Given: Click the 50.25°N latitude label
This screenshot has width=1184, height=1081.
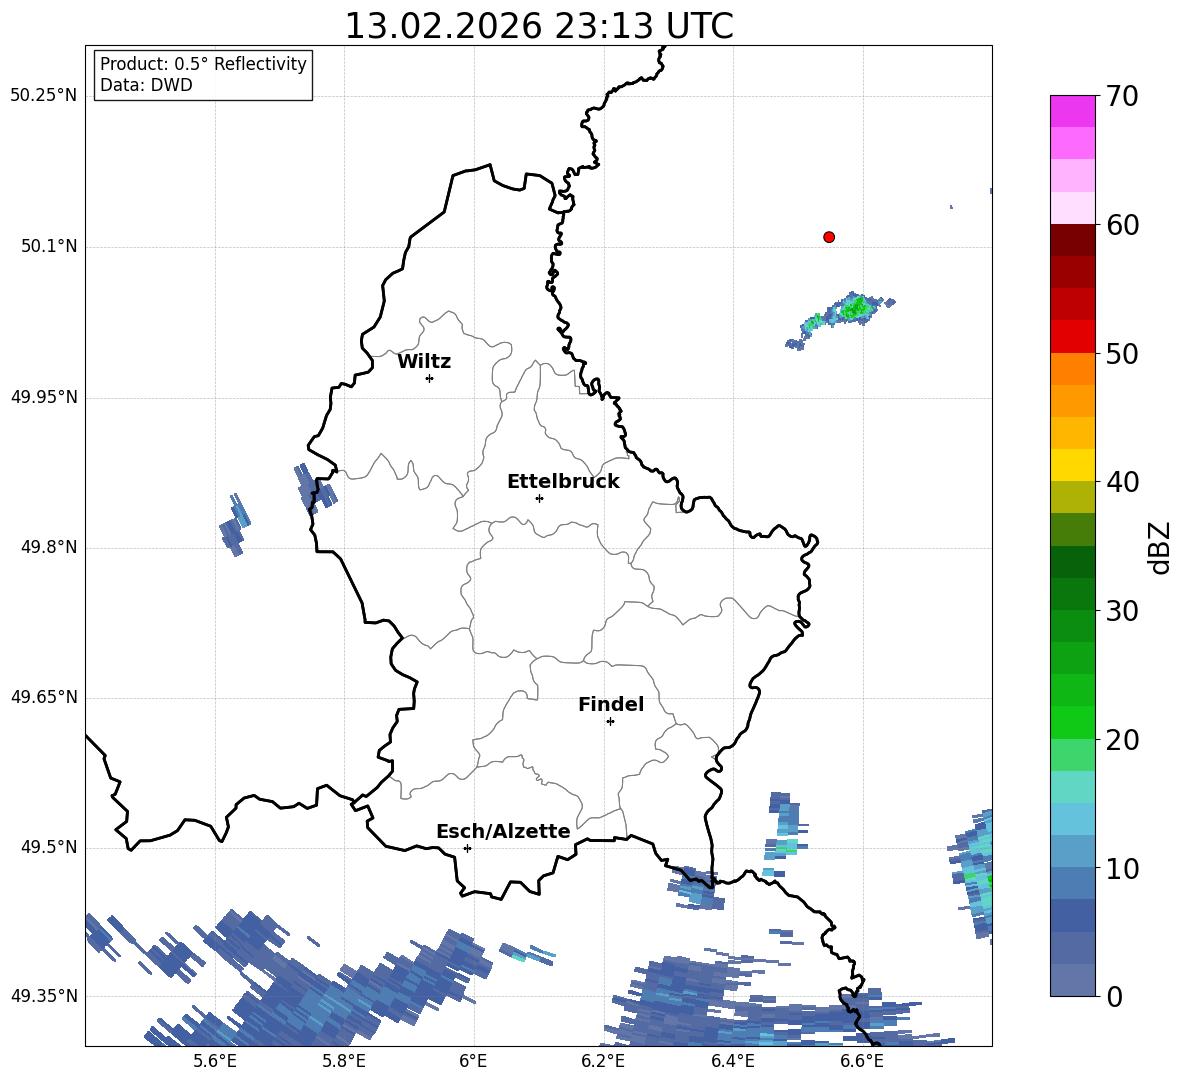Looking at the screenshot, I should coord(44,96).
